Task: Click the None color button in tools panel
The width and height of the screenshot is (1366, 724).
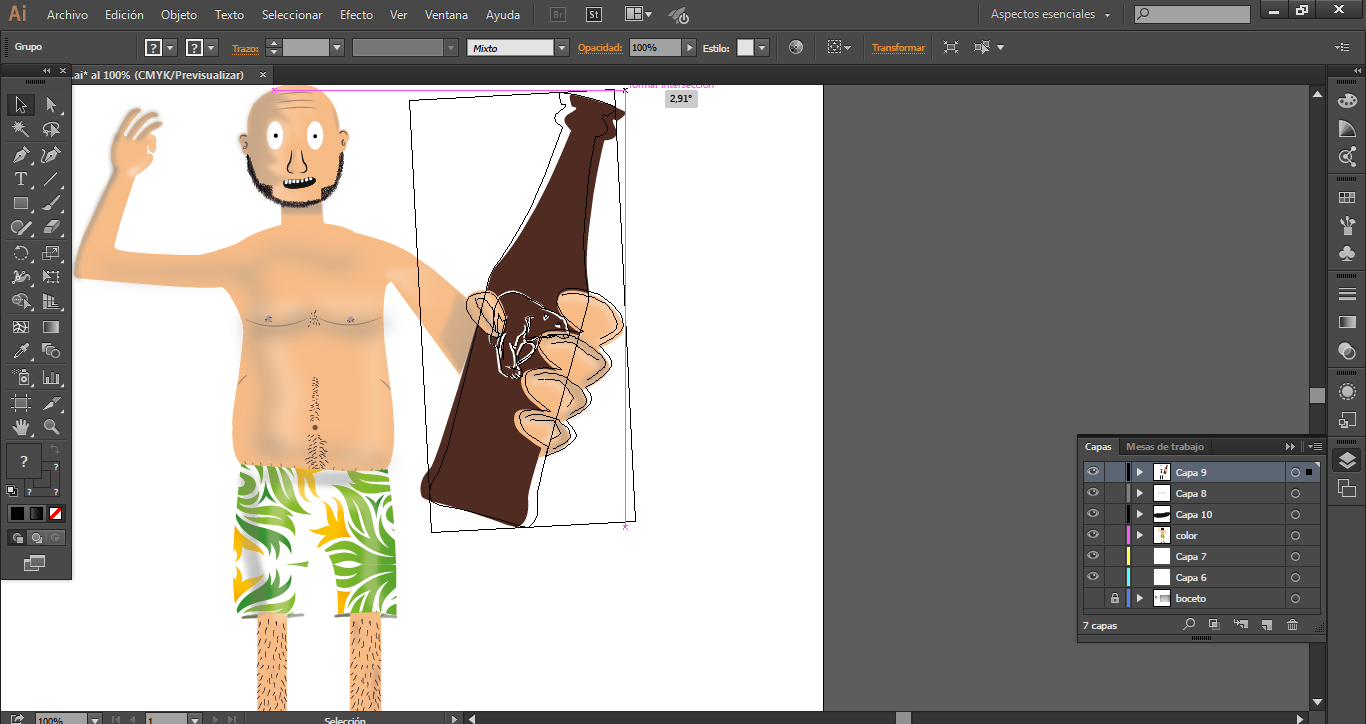Action: (56, 513)
